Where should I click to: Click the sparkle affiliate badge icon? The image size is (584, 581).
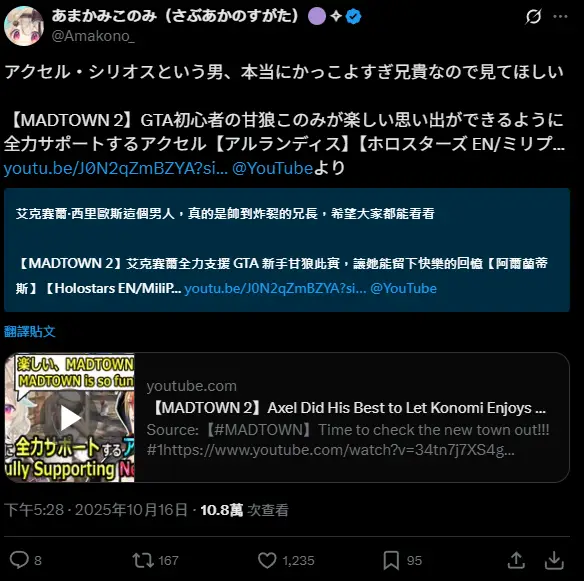tap(336, 17)
